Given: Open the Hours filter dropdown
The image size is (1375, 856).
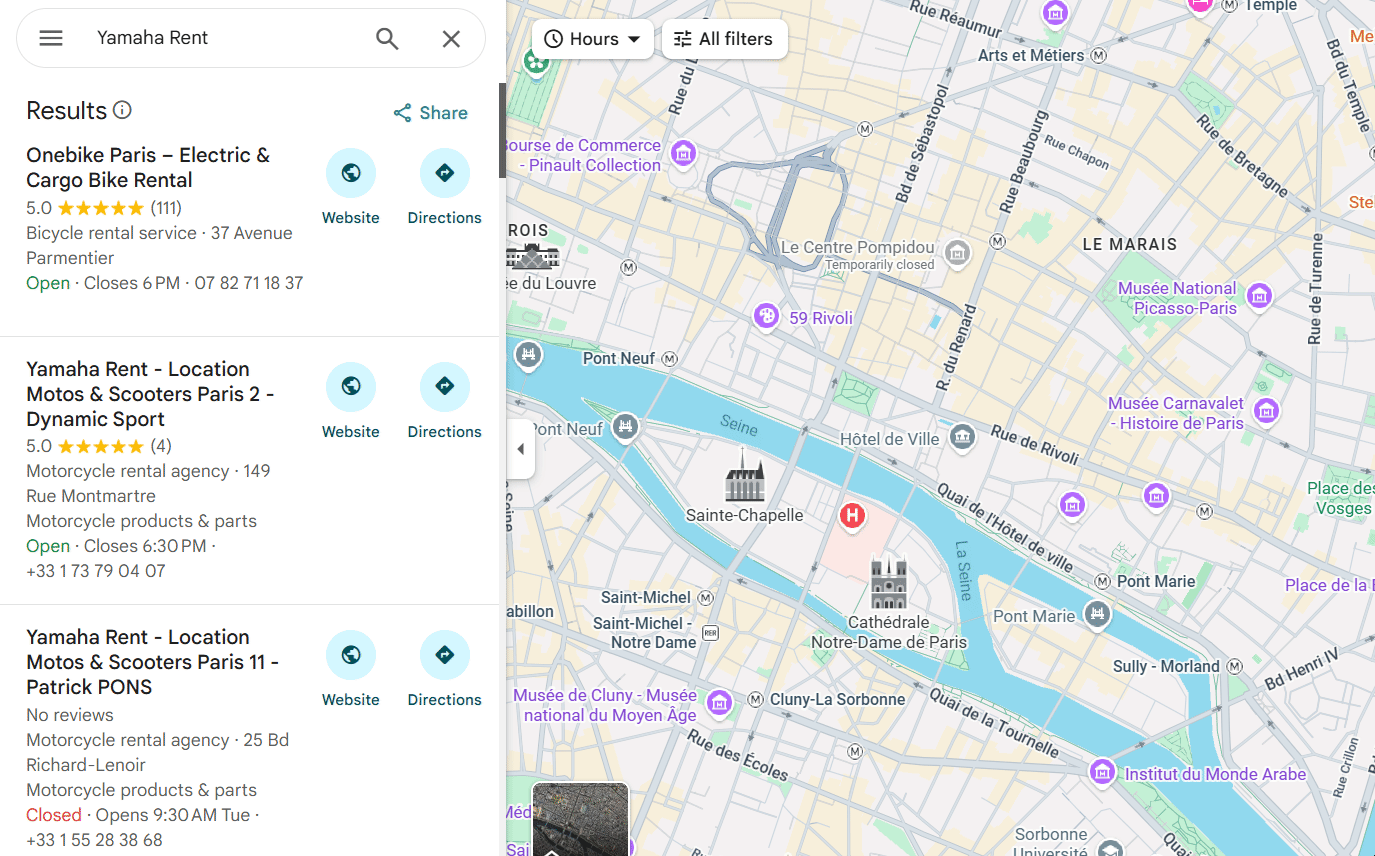Looking at the screenshot, I should click(592, 38).
